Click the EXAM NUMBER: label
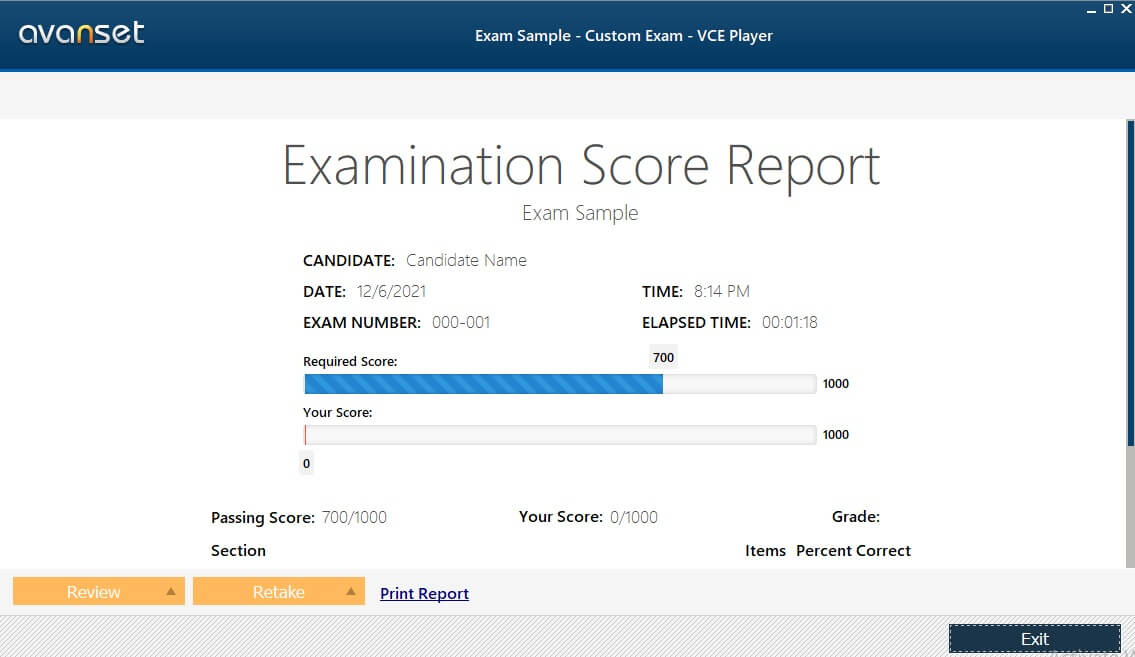The width and height of the screenshot is (1135, 657). tap(362, 323)
